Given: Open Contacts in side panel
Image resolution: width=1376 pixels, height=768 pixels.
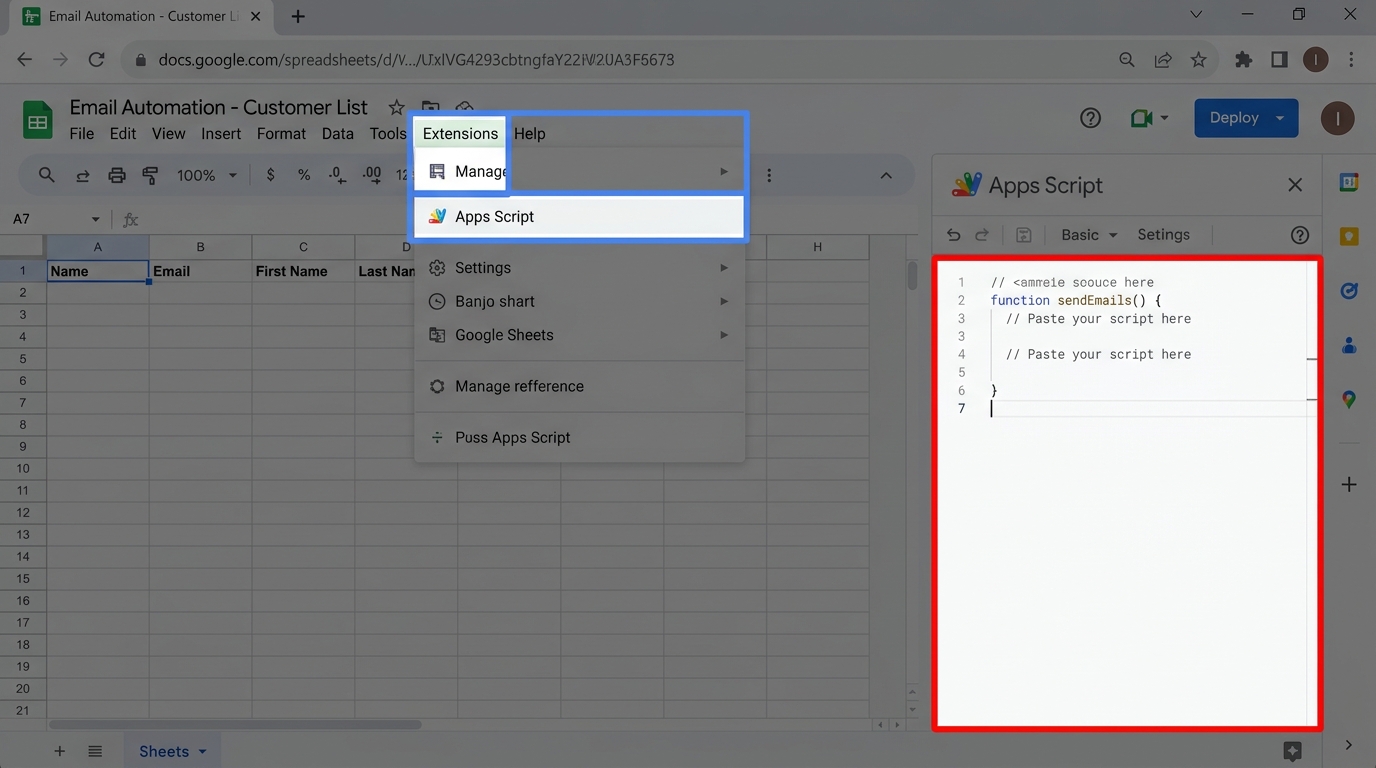Looking at the screenshot, I should pyautogui.click(x=1348, y=345).
